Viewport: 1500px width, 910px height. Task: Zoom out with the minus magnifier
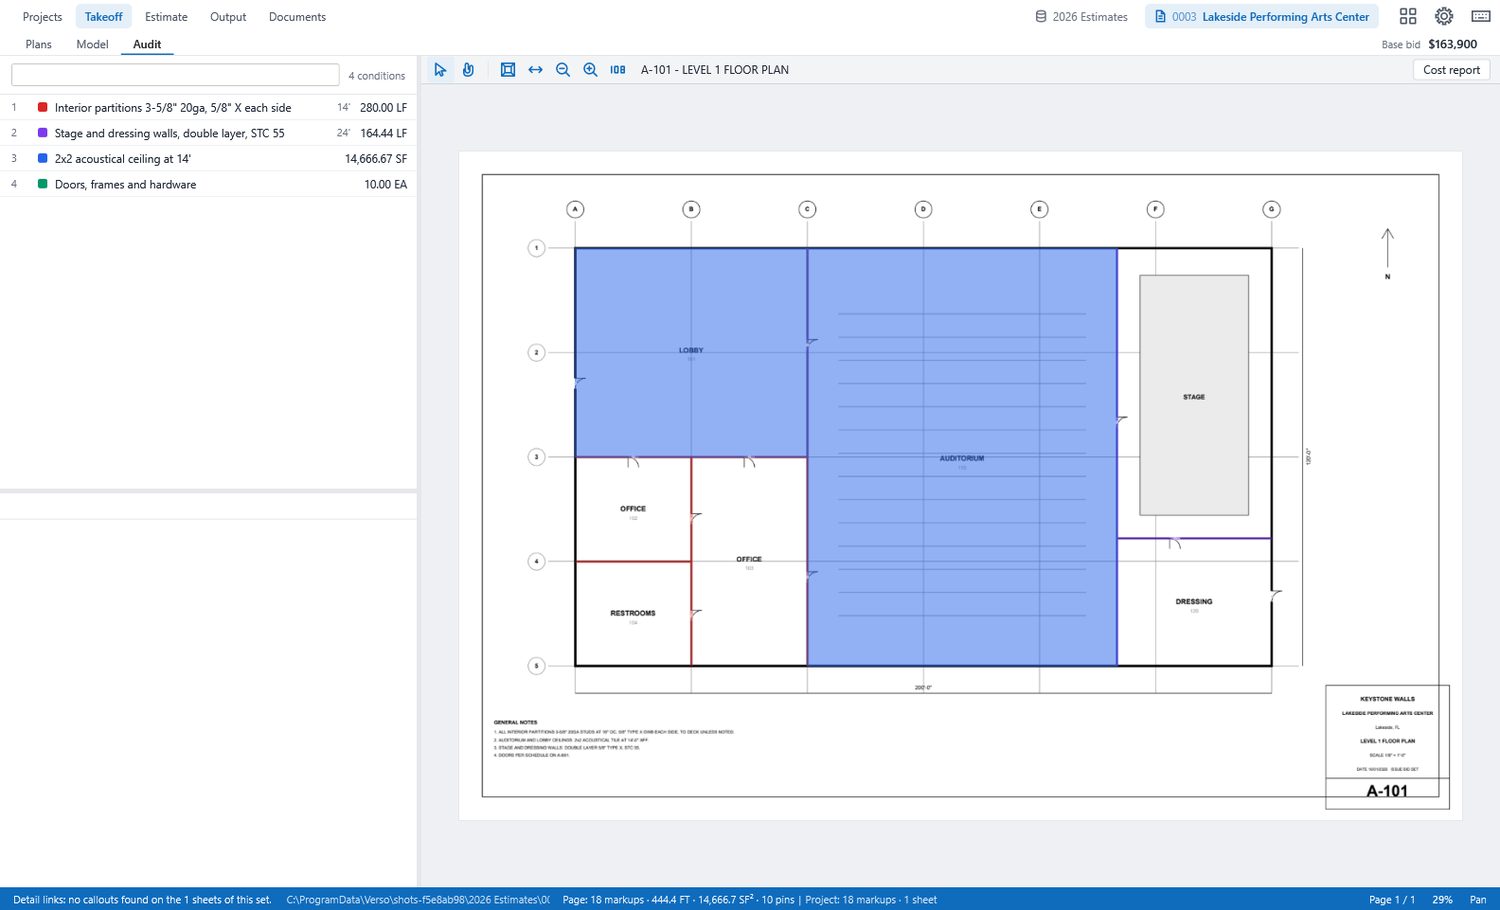(563, 70)
